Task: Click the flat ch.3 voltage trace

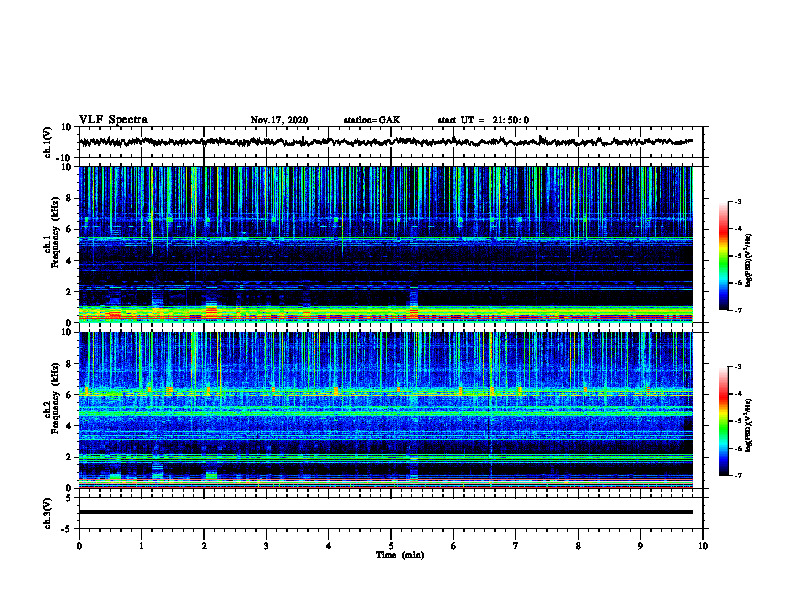Action: [385, 512]
